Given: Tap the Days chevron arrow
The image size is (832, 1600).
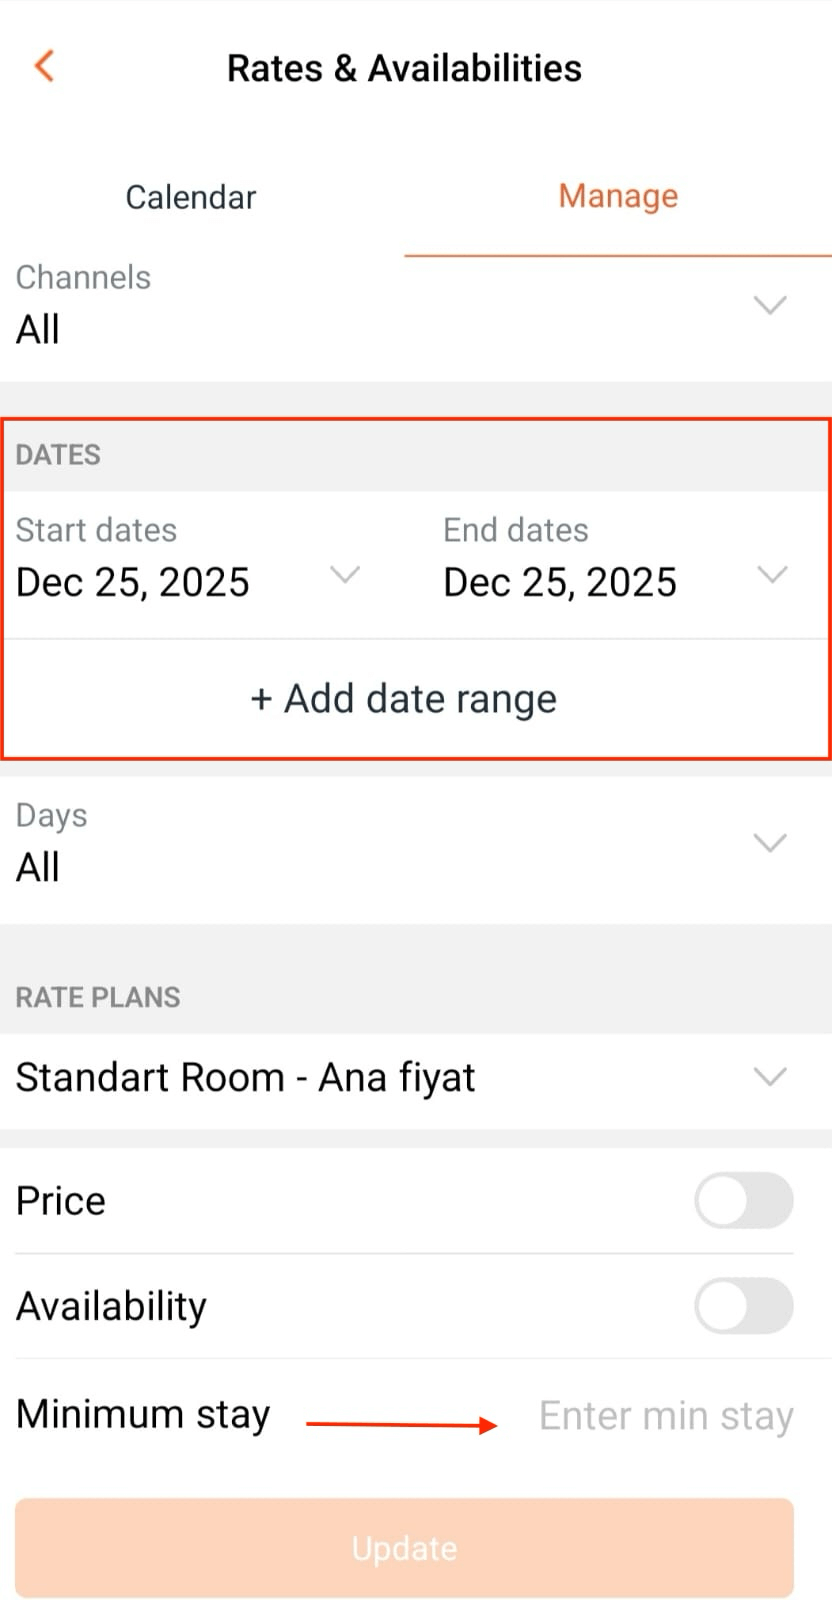Looking at the screenshot, I should click(x=769, y=843).
